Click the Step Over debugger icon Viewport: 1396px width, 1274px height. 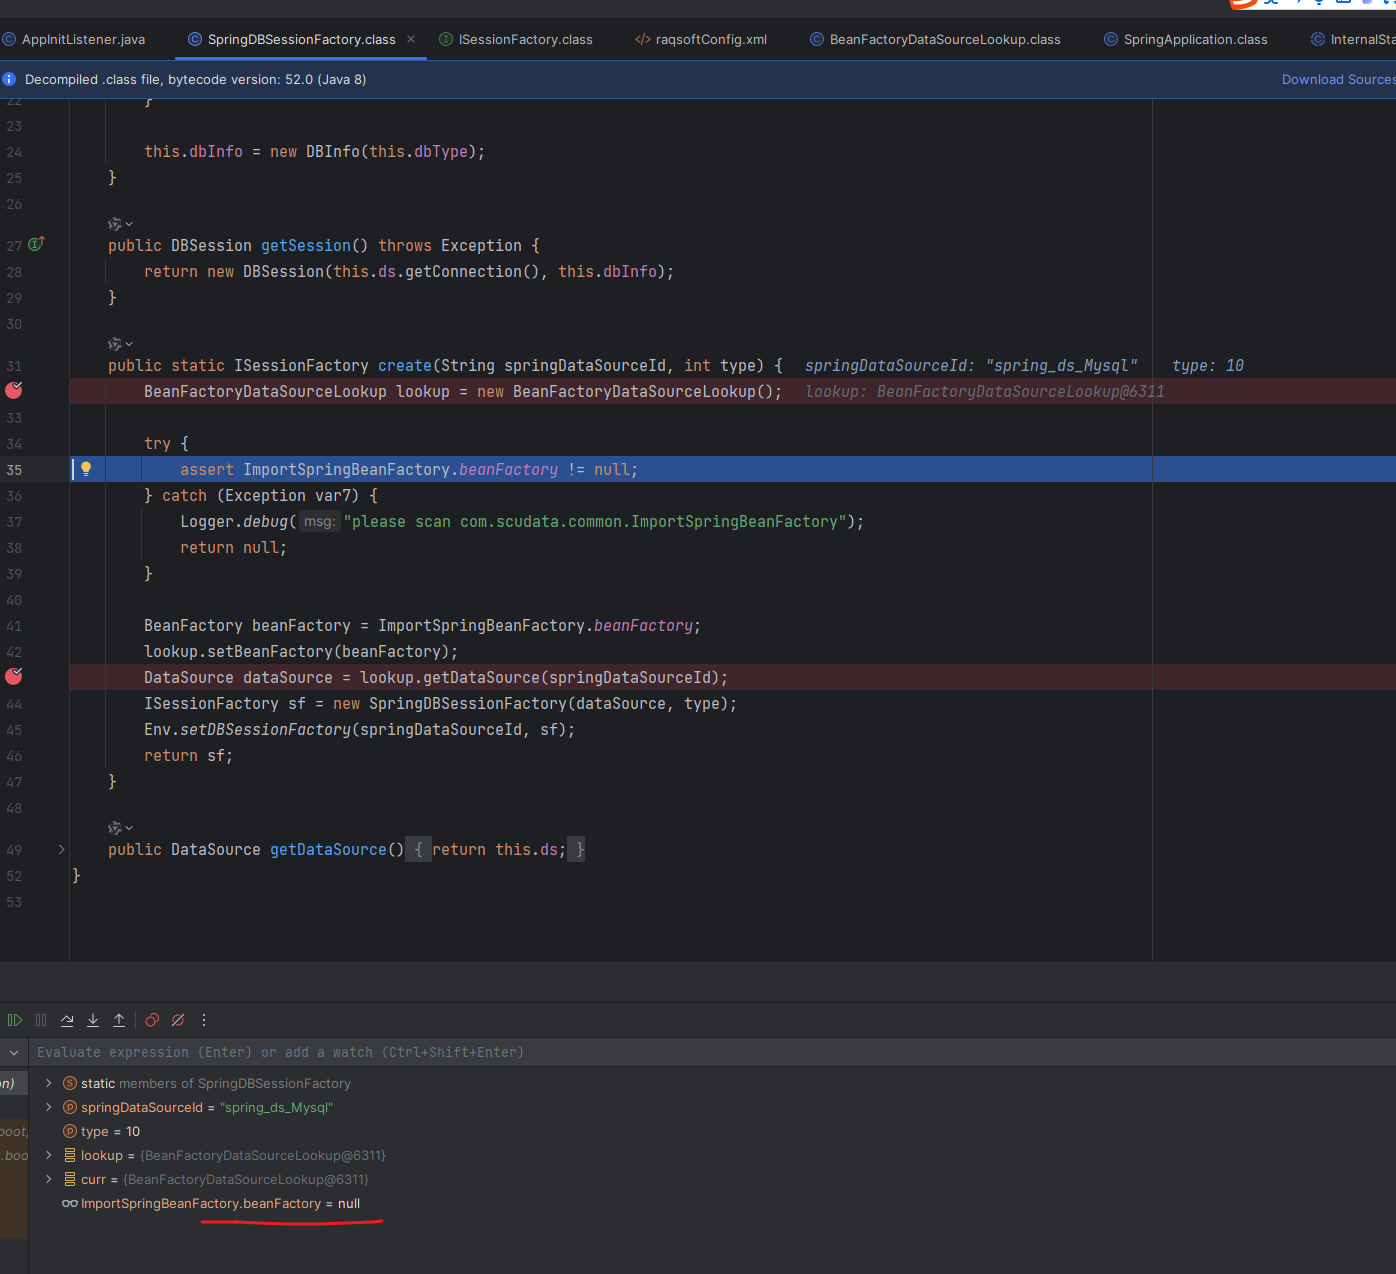point(67,1020)
